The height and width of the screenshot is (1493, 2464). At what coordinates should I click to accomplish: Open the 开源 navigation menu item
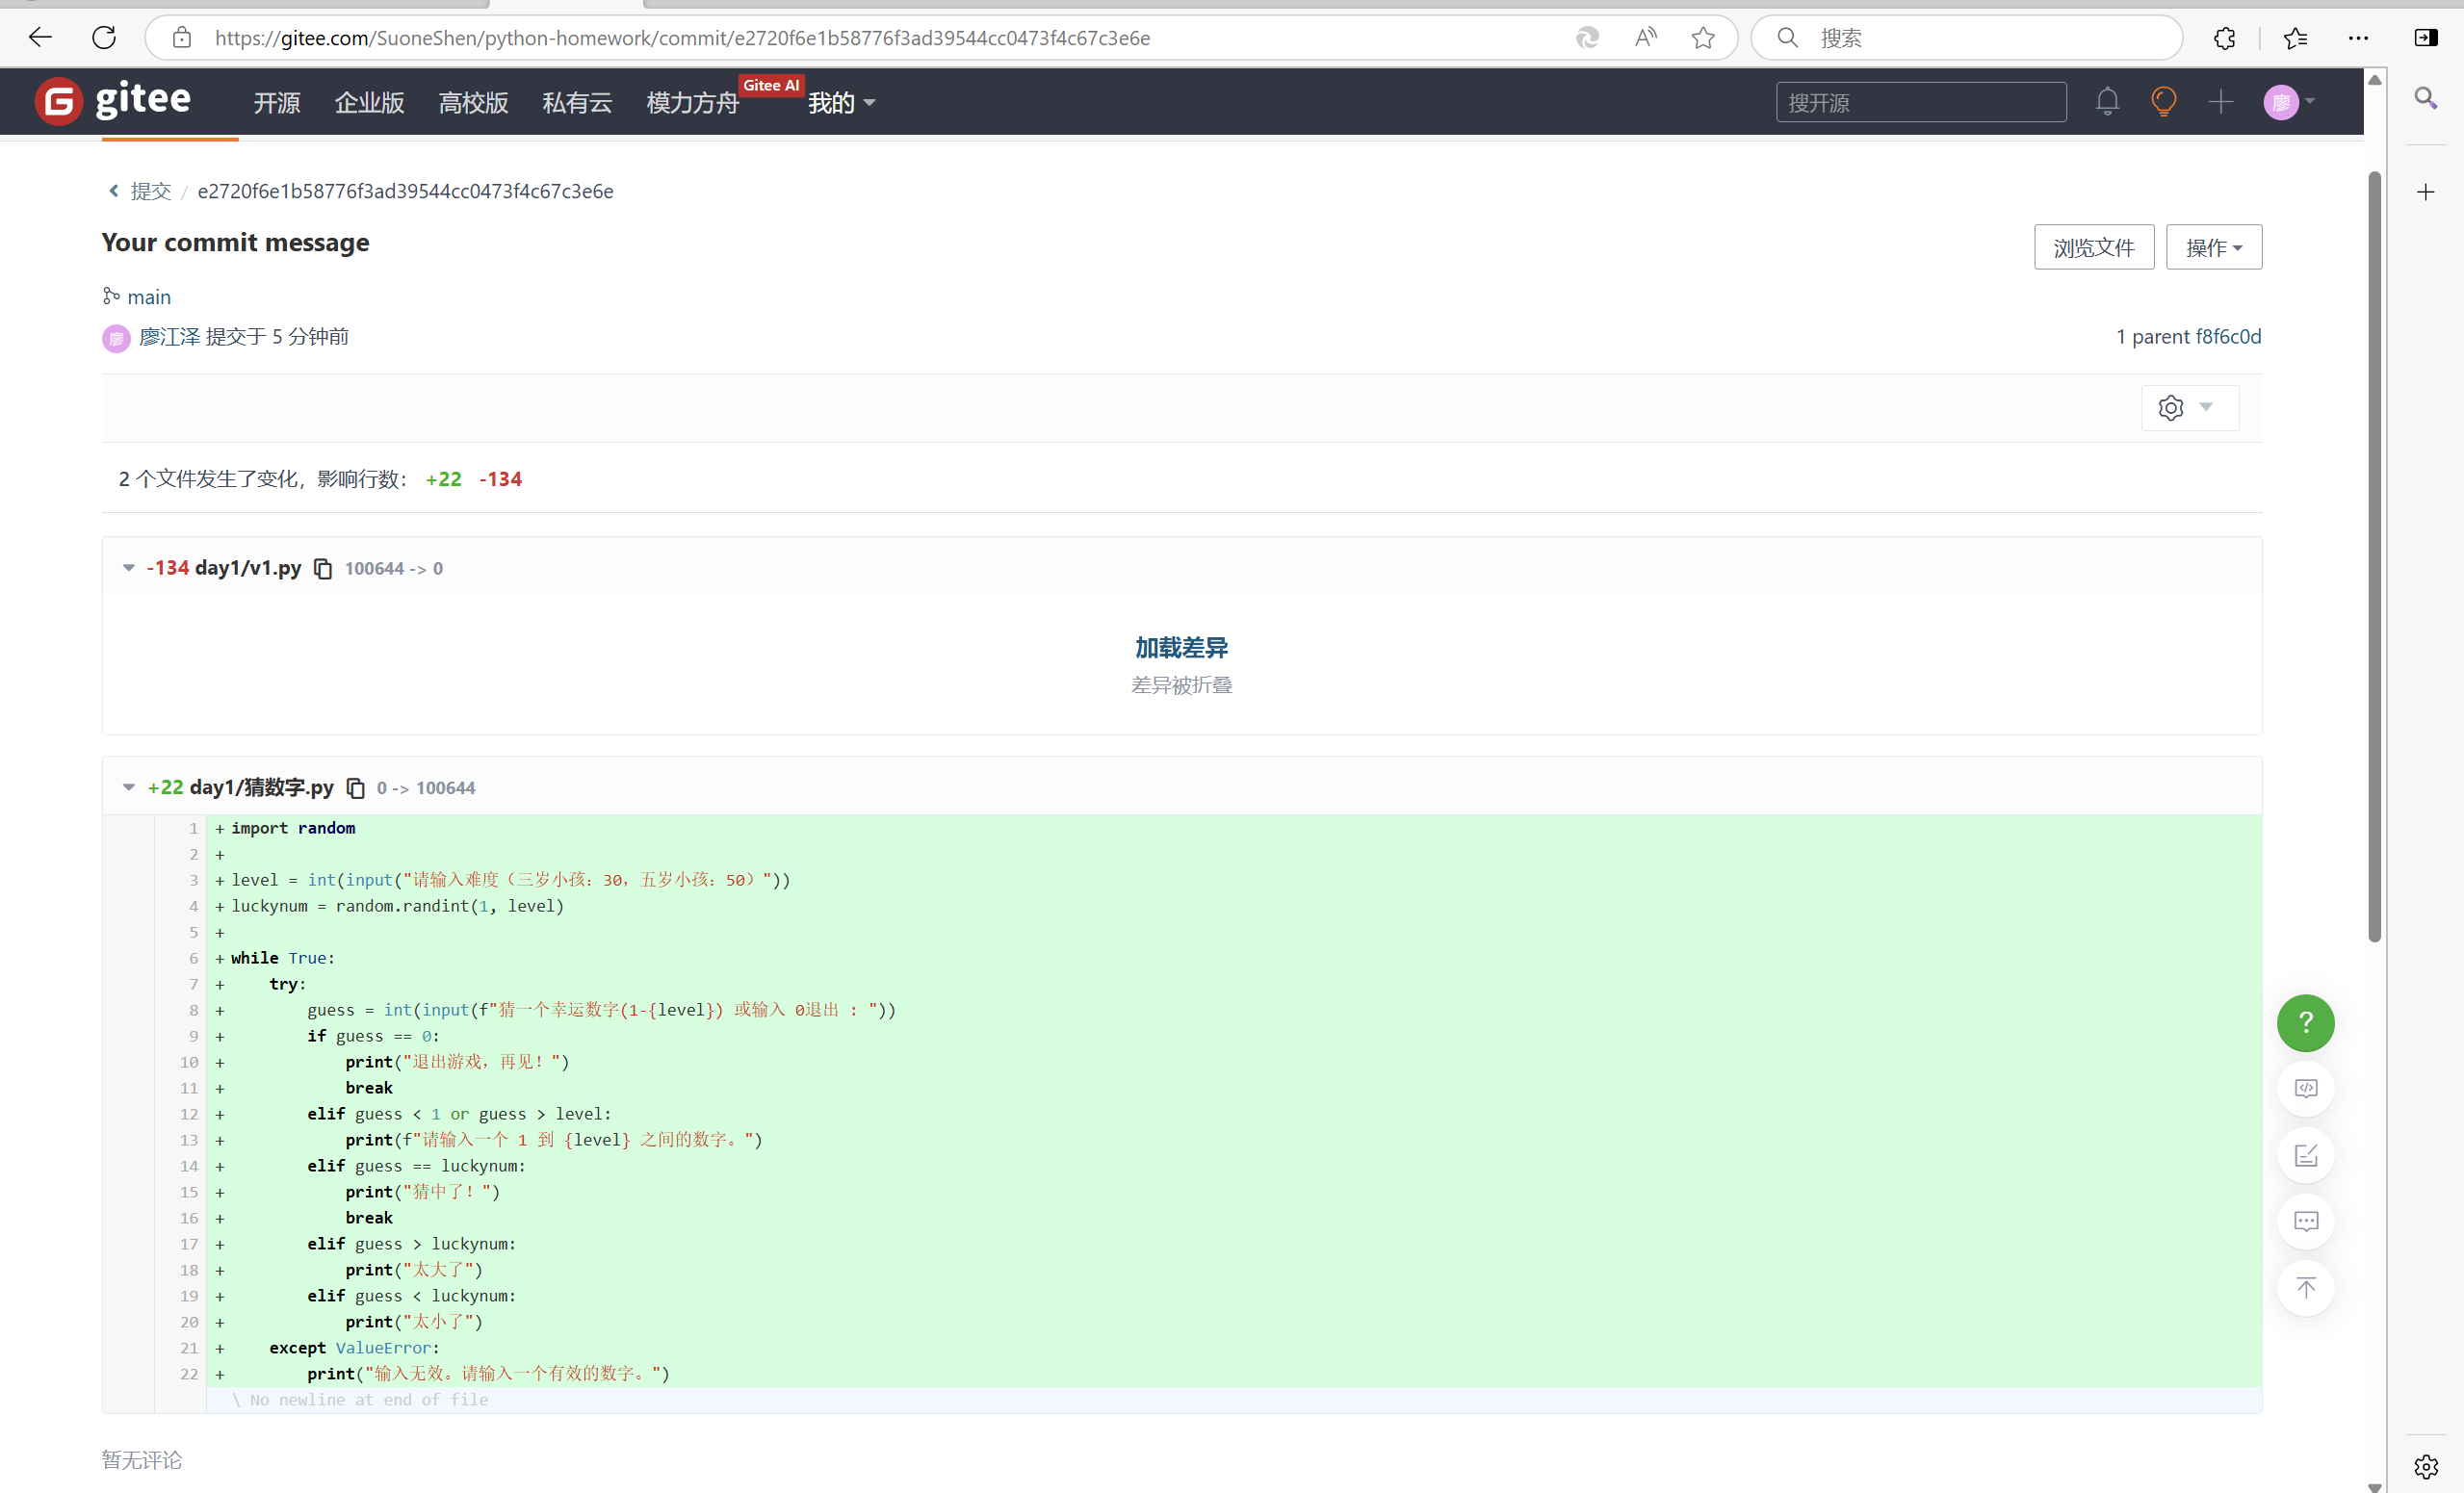click(276, 103)
